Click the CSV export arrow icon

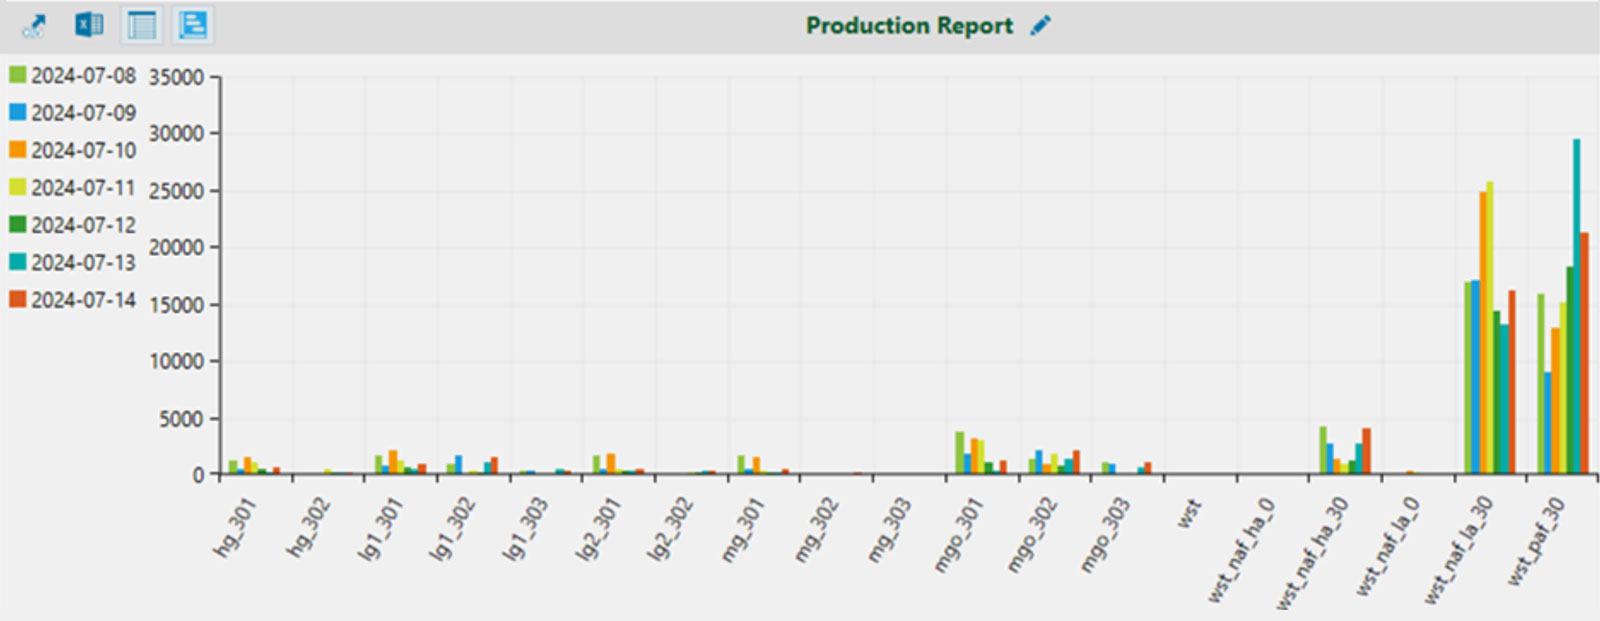pos(35,25)
